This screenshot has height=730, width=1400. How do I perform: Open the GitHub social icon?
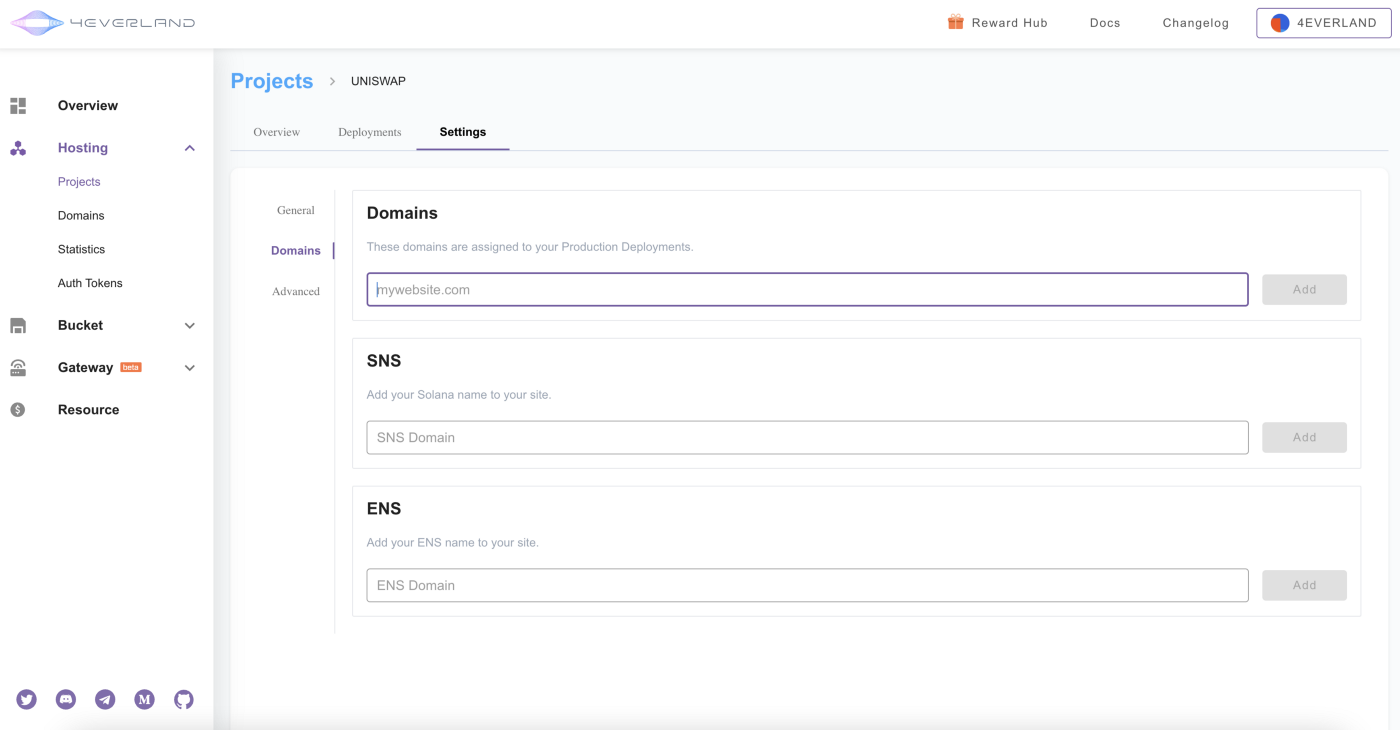click(184, 700)
